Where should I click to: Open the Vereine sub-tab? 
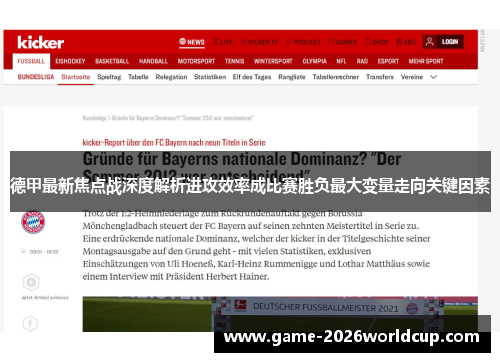pyautogui.click(x=412, y=77)
